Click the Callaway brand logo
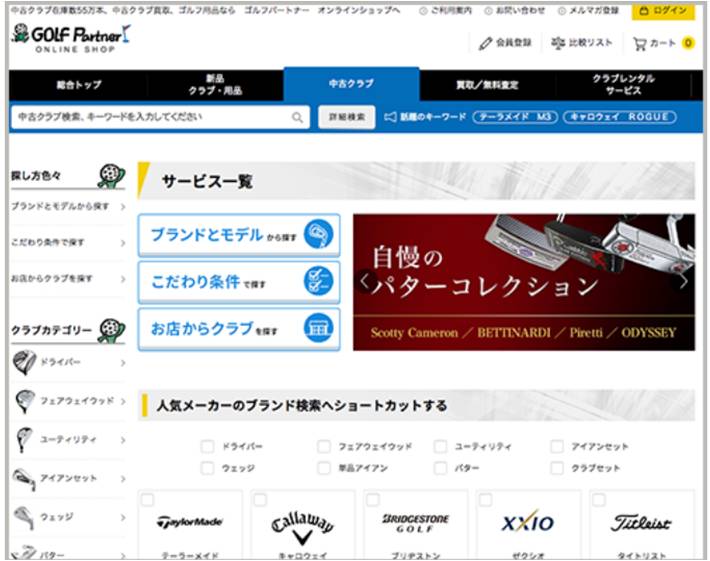Screen dimensions: 710x561 coord(302,527)
